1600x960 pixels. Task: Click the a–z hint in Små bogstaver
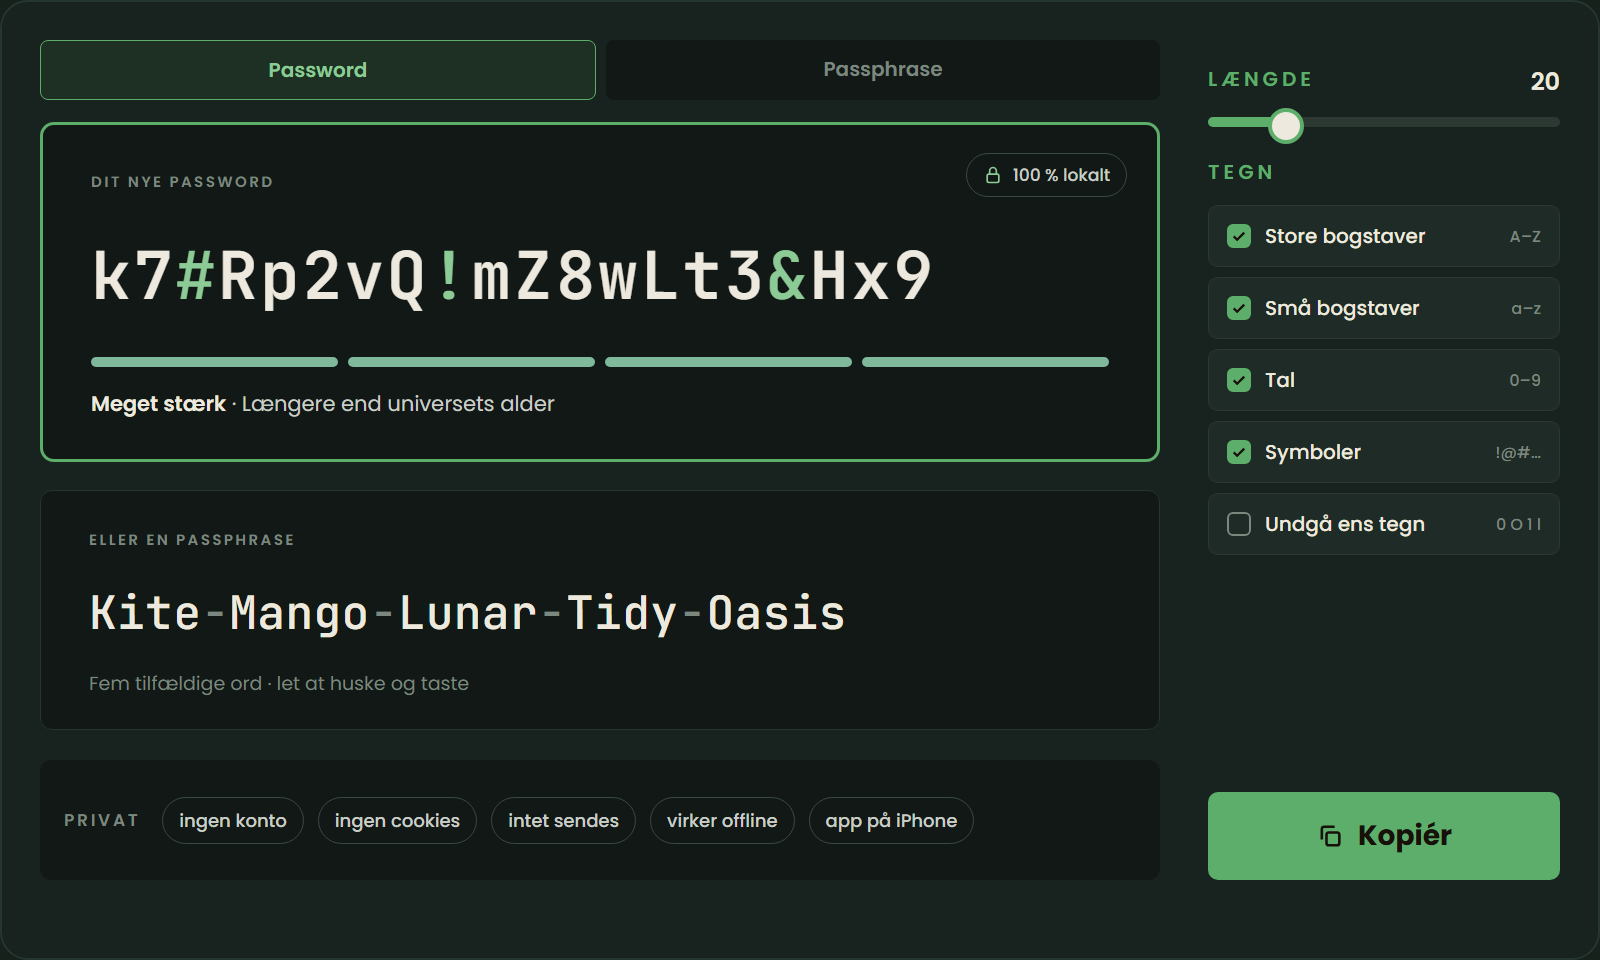click(x=1526, y=308)
